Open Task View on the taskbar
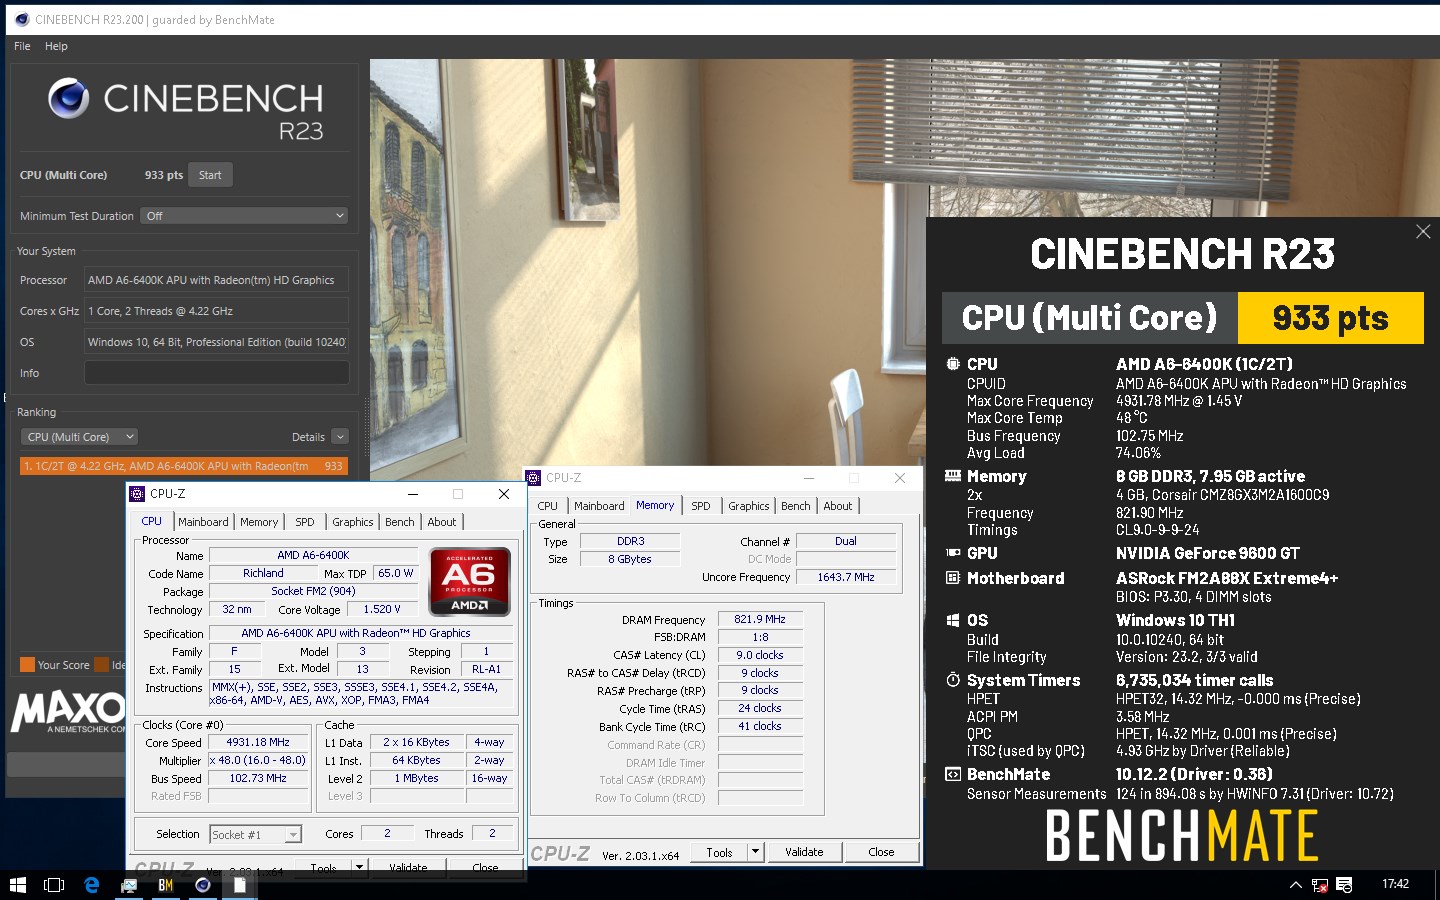 click(x=54, y=885)
